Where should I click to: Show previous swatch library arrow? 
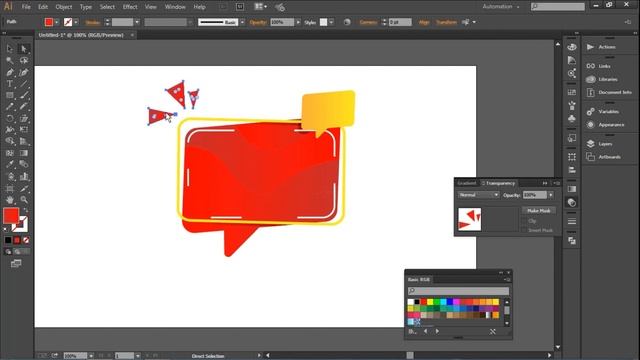[425, 331]
